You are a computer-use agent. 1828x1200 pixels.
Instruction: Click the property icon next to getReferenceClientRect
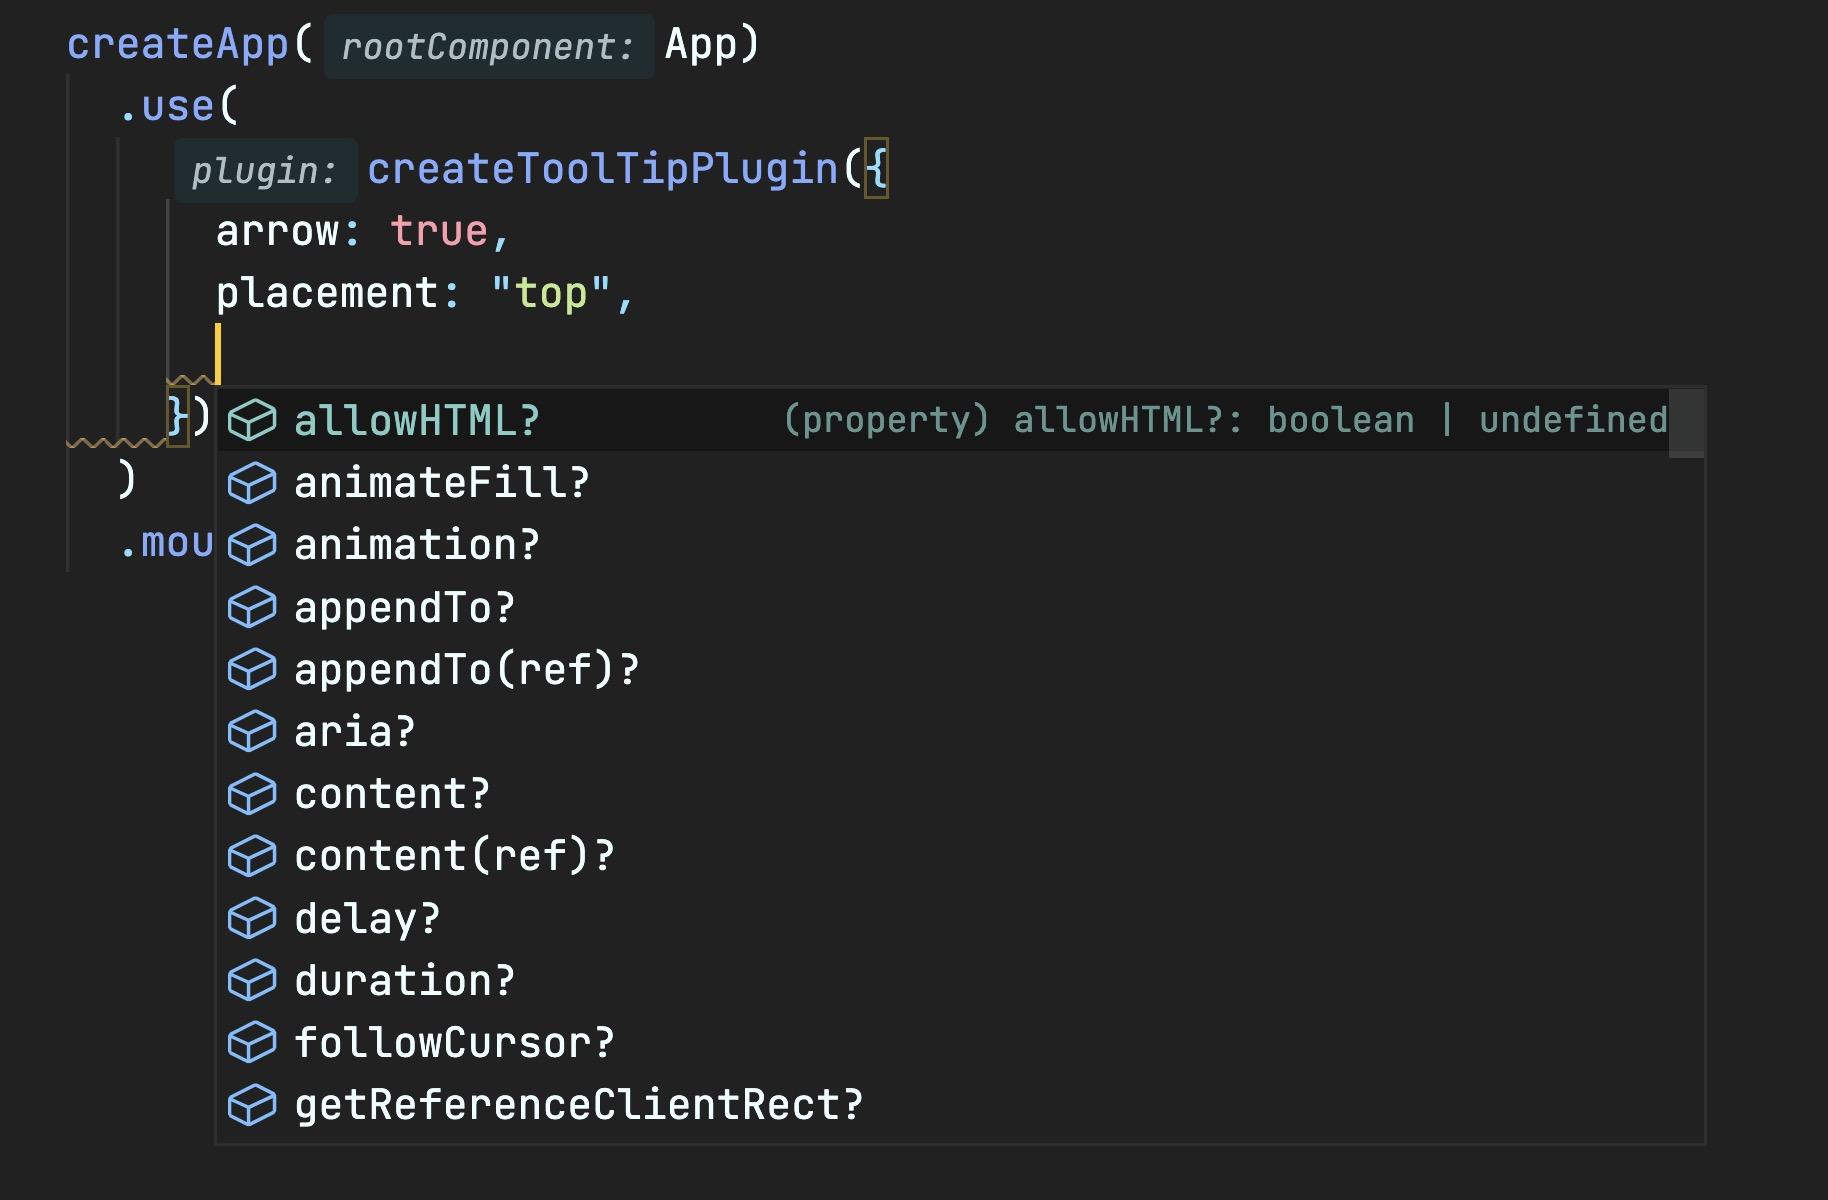tap(252, 1106)
